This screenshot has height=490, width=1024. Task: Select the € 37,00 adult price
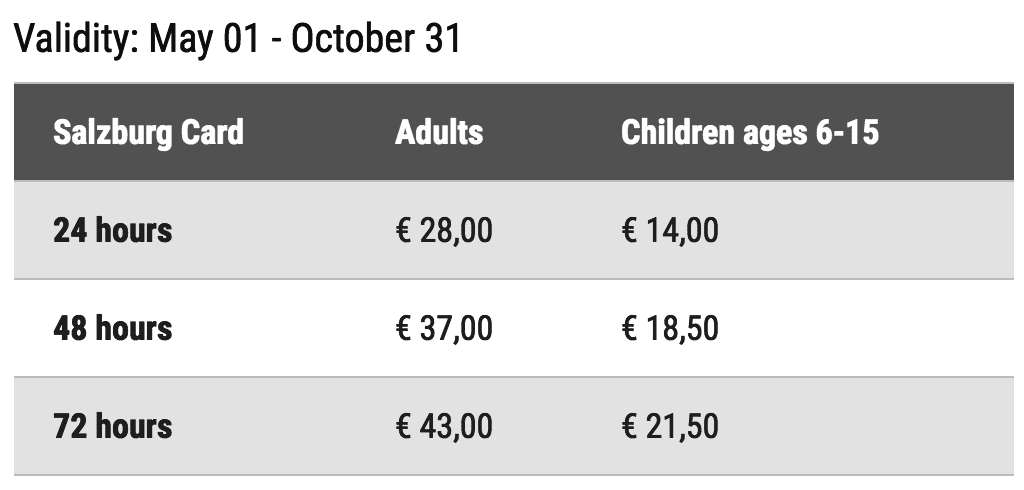coord(444,329)
